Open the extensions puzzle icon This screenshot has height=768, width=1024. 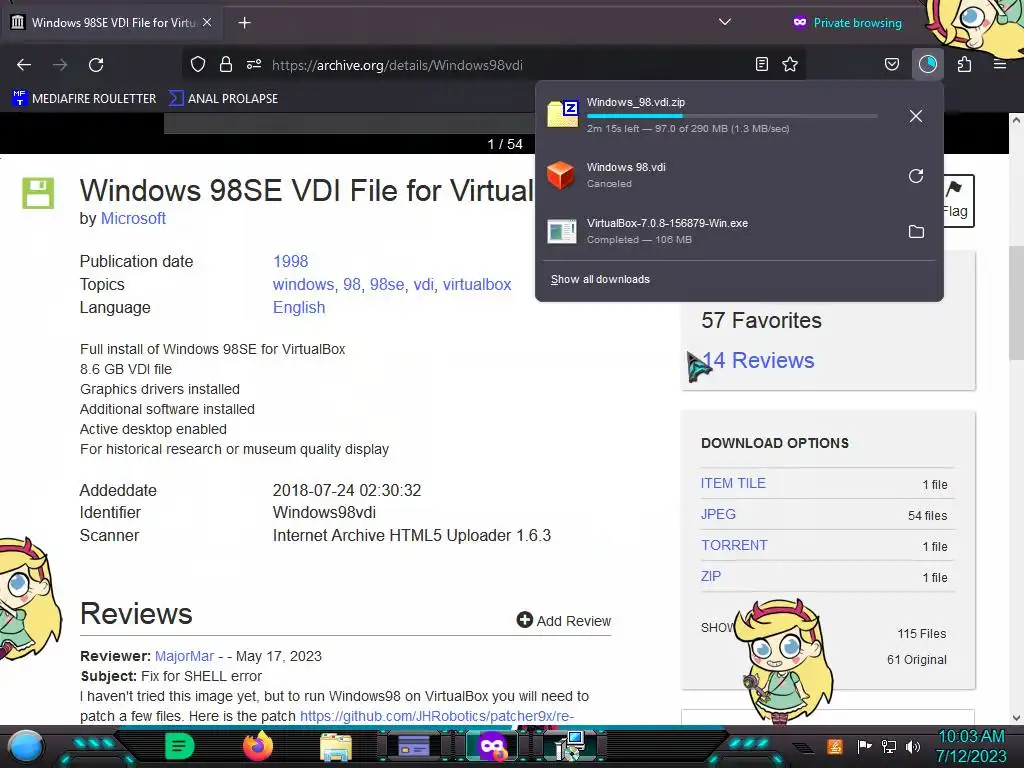tap(964, 64)
